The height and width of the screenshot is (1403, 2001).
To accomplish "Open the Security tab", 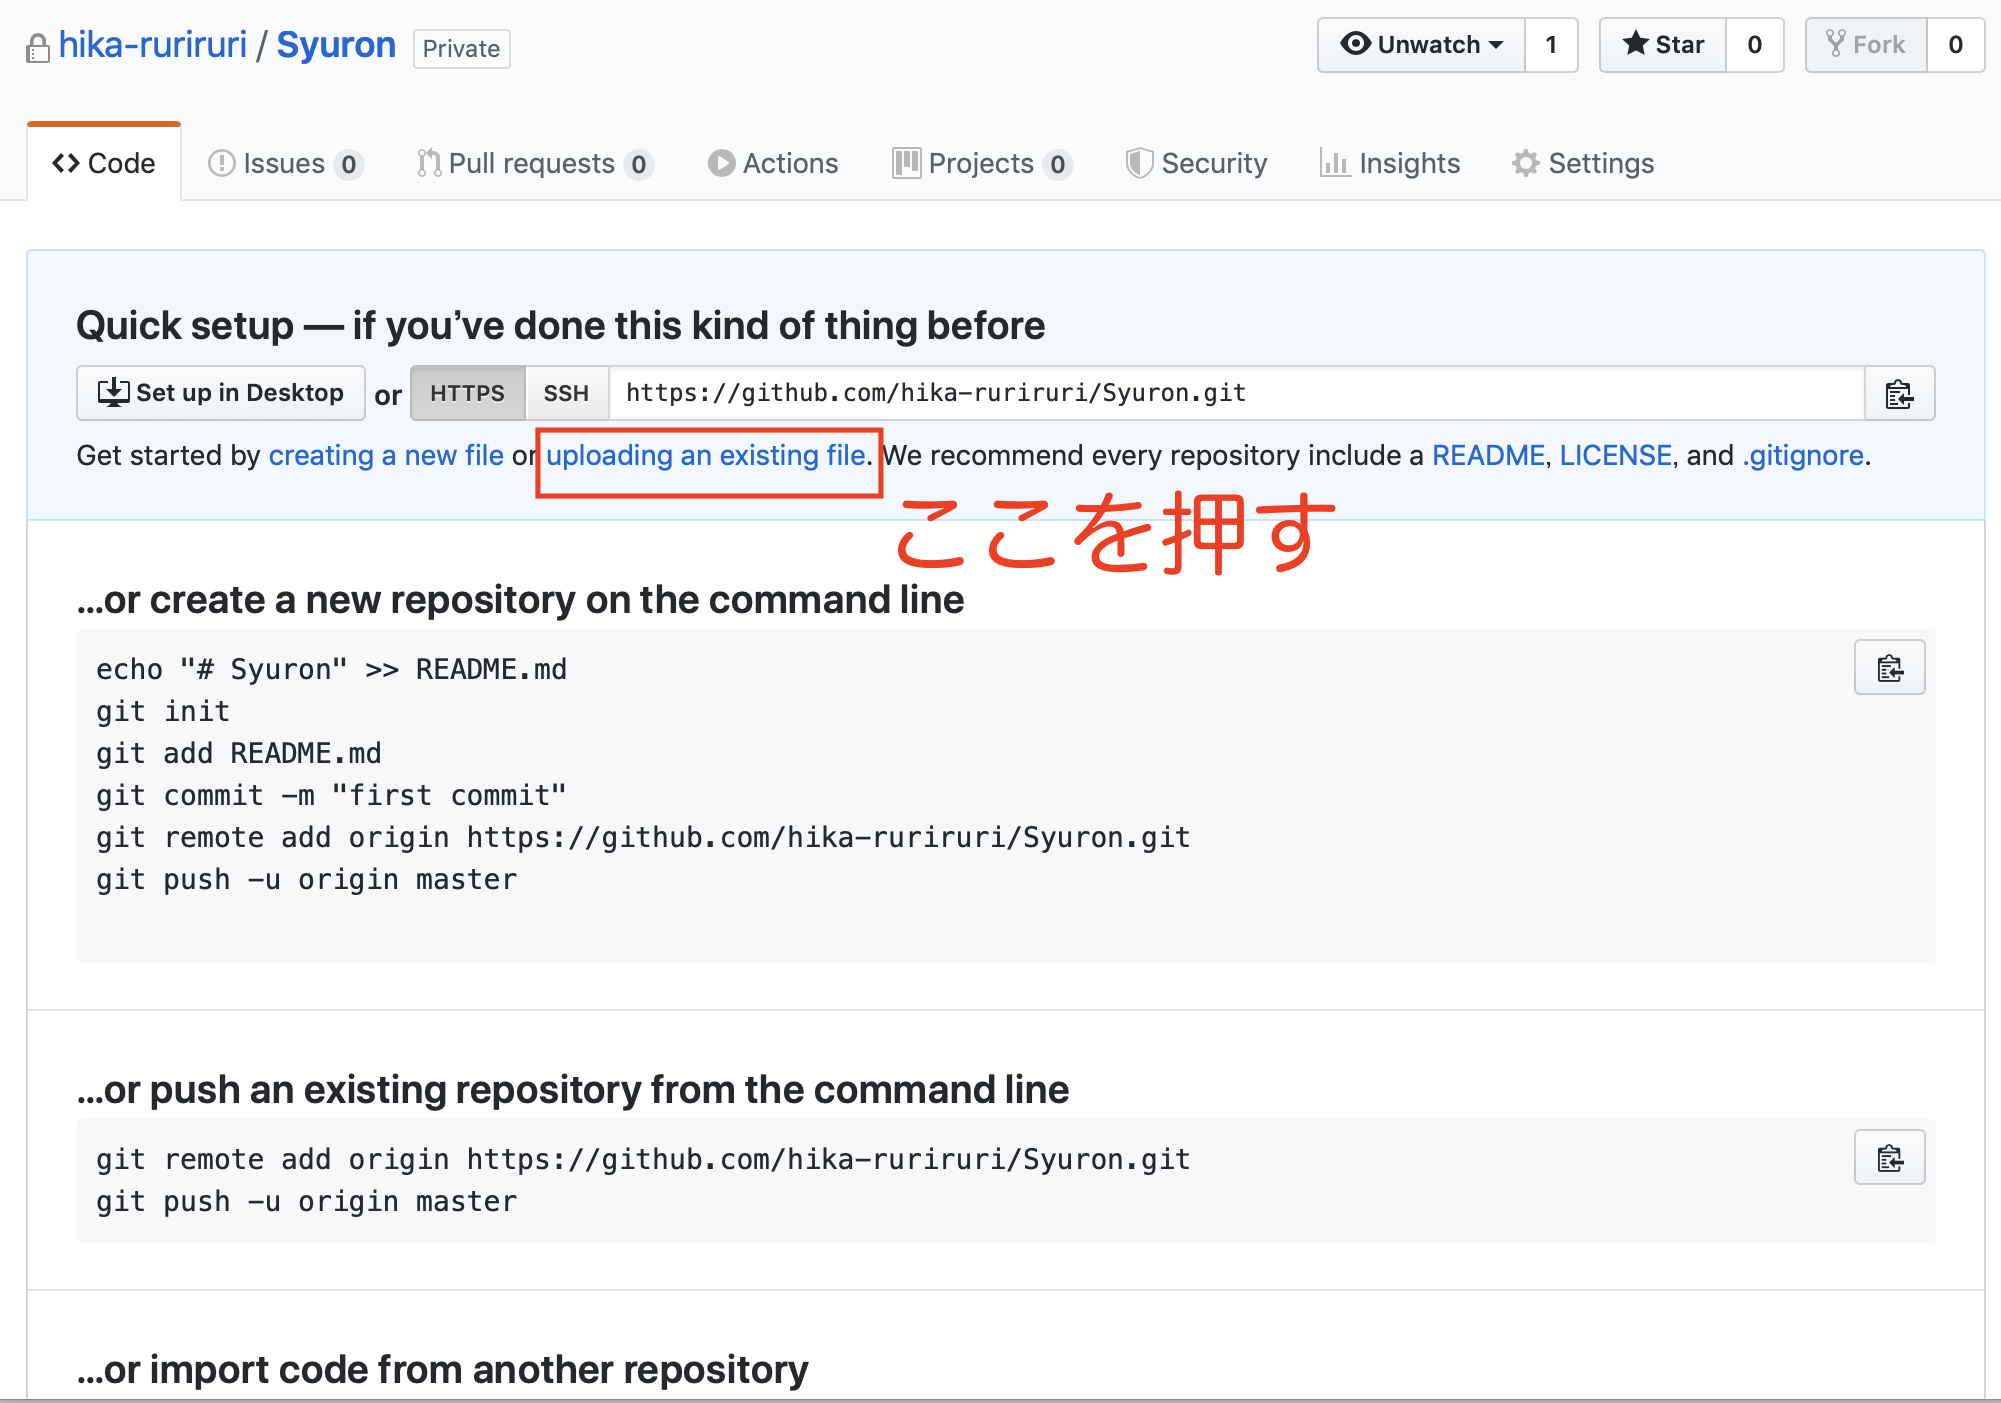I will click(x=1196, y=162).
